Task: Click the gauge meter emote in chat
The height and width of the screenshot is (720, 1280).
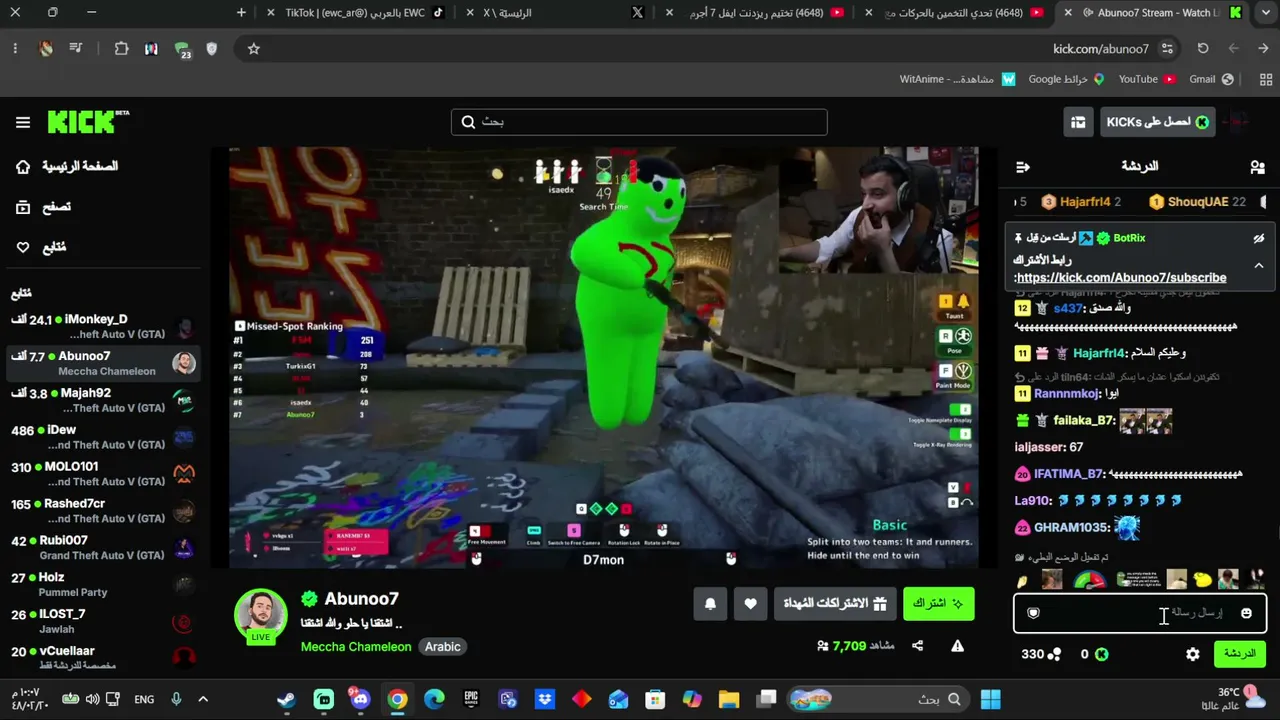Action: coord(1089,580)
